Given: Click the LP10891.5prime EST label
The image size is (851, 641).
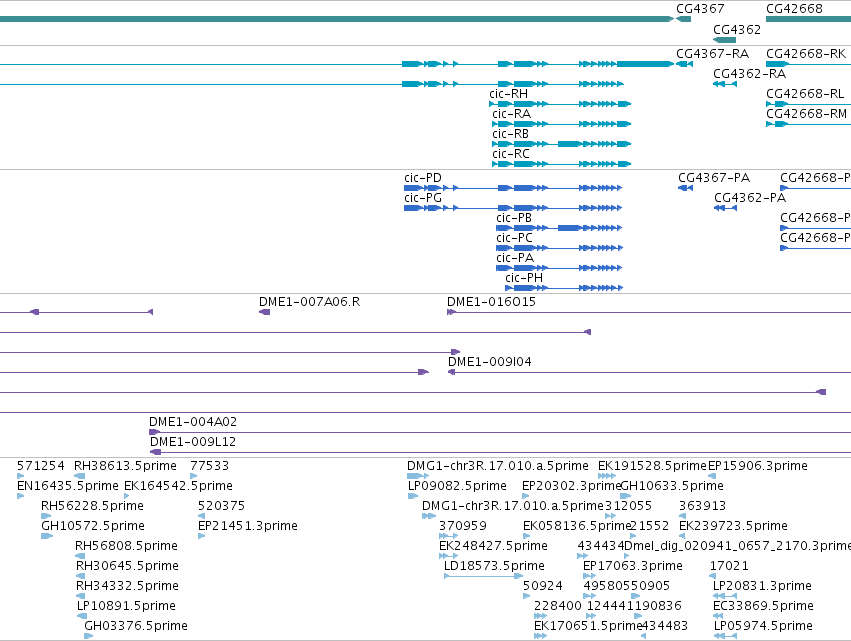Looking at the screenshot, I should [x=126, y=606].
